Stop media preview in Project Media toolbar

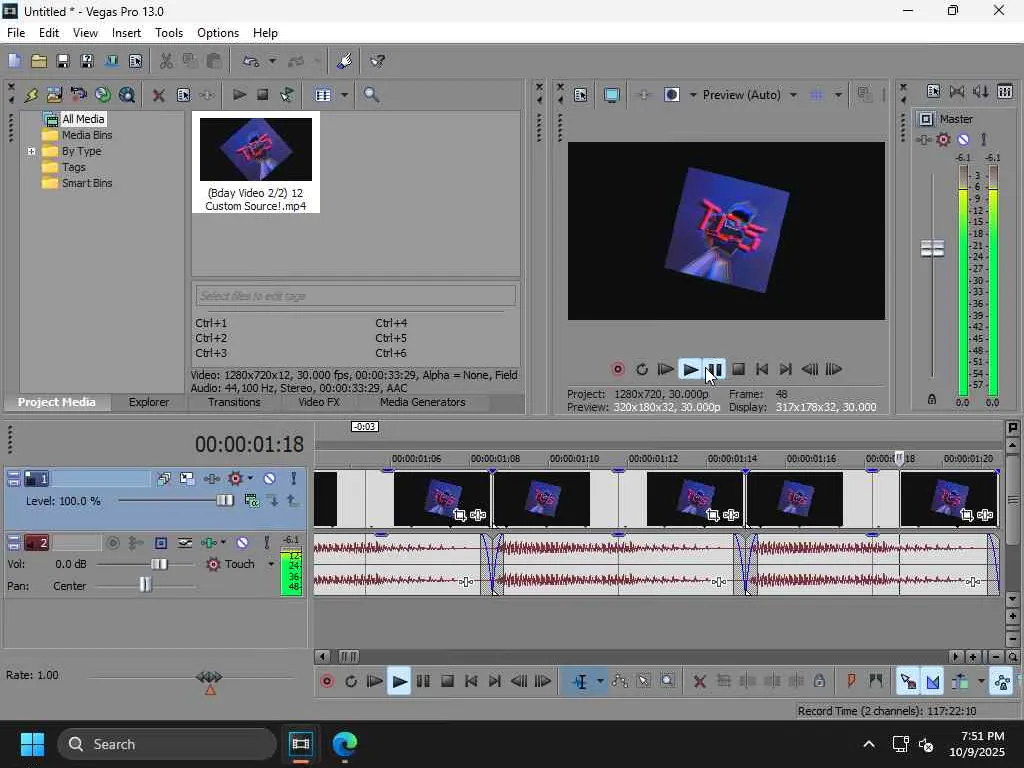click(263, 95)
